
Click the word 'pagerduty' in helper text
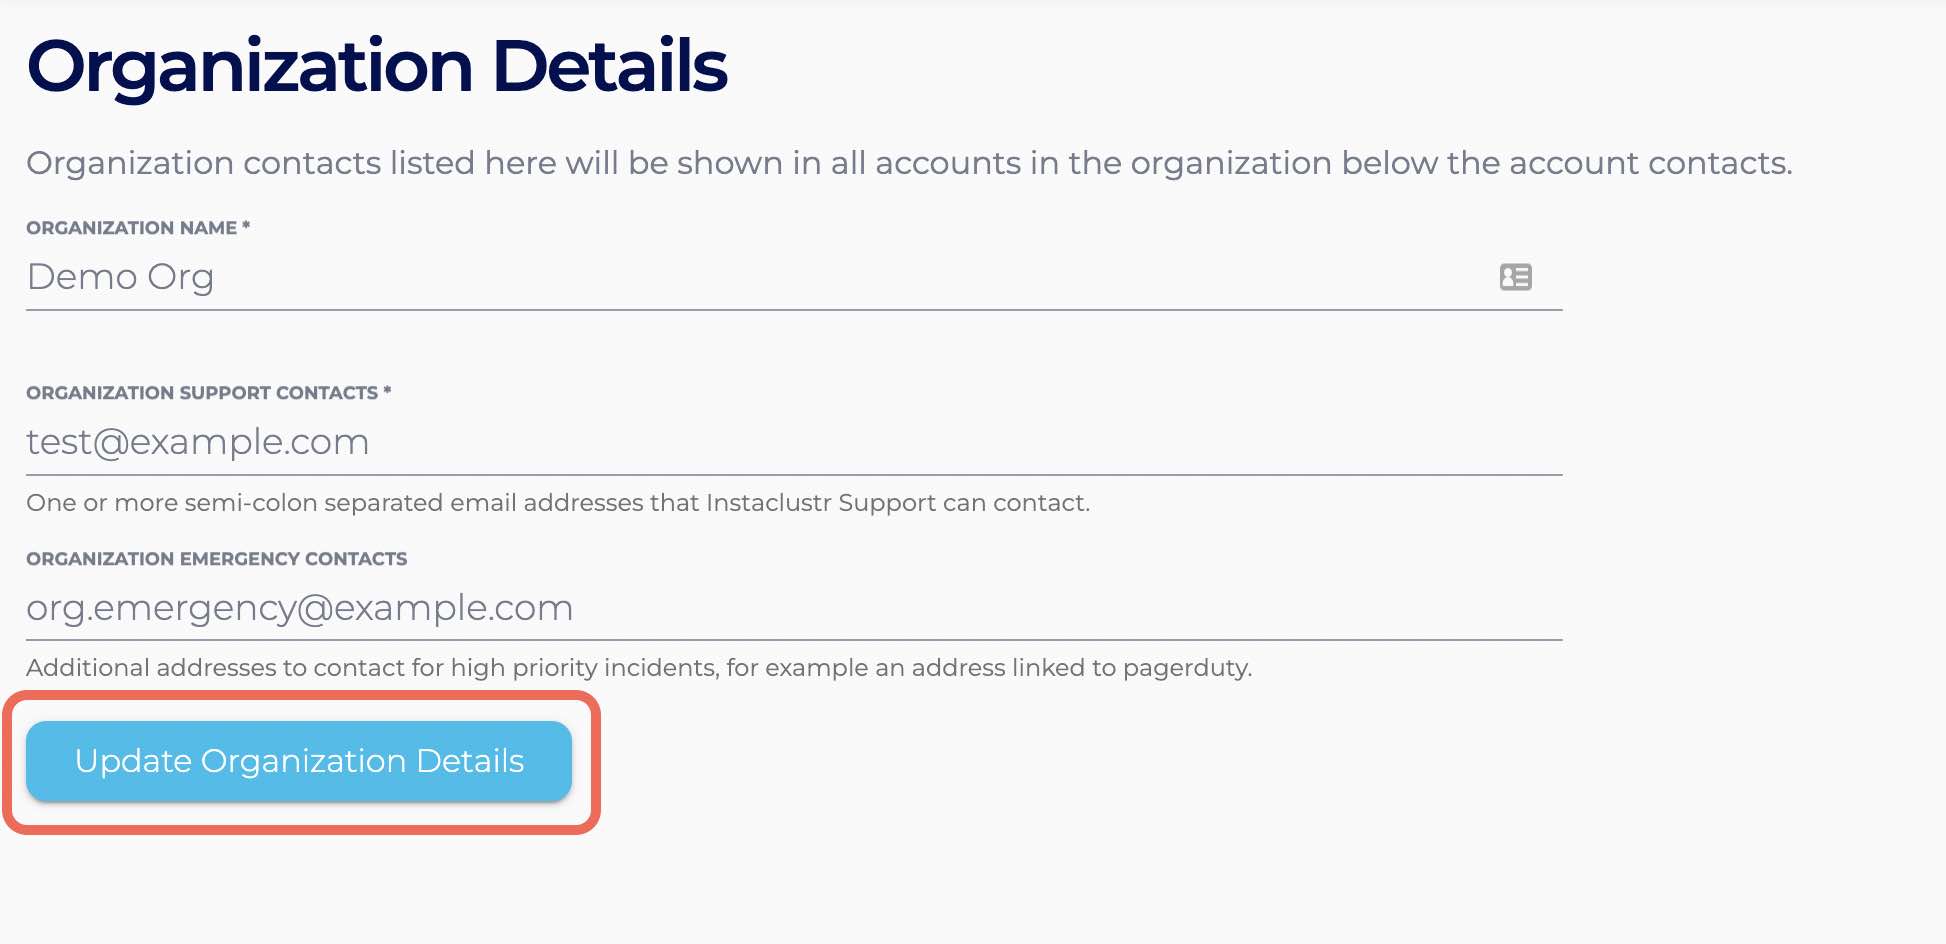click(1186, 668)
